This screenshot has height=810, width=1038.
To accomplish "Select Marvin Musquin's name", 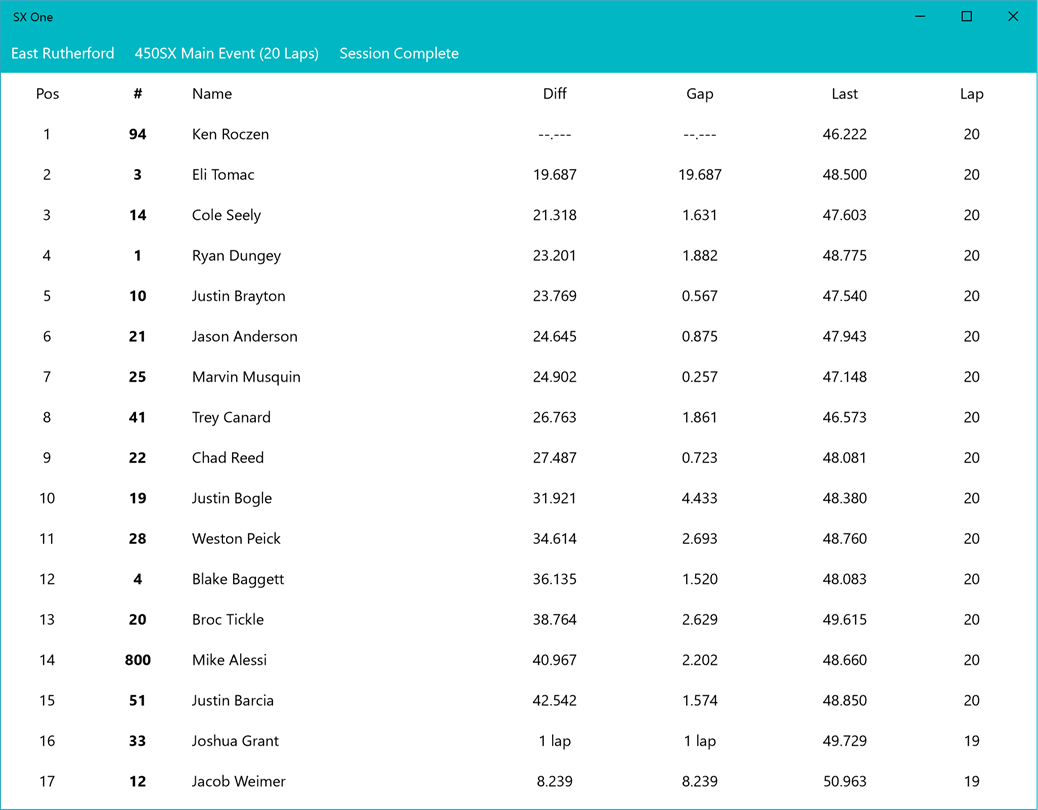I will pos(246,377).
